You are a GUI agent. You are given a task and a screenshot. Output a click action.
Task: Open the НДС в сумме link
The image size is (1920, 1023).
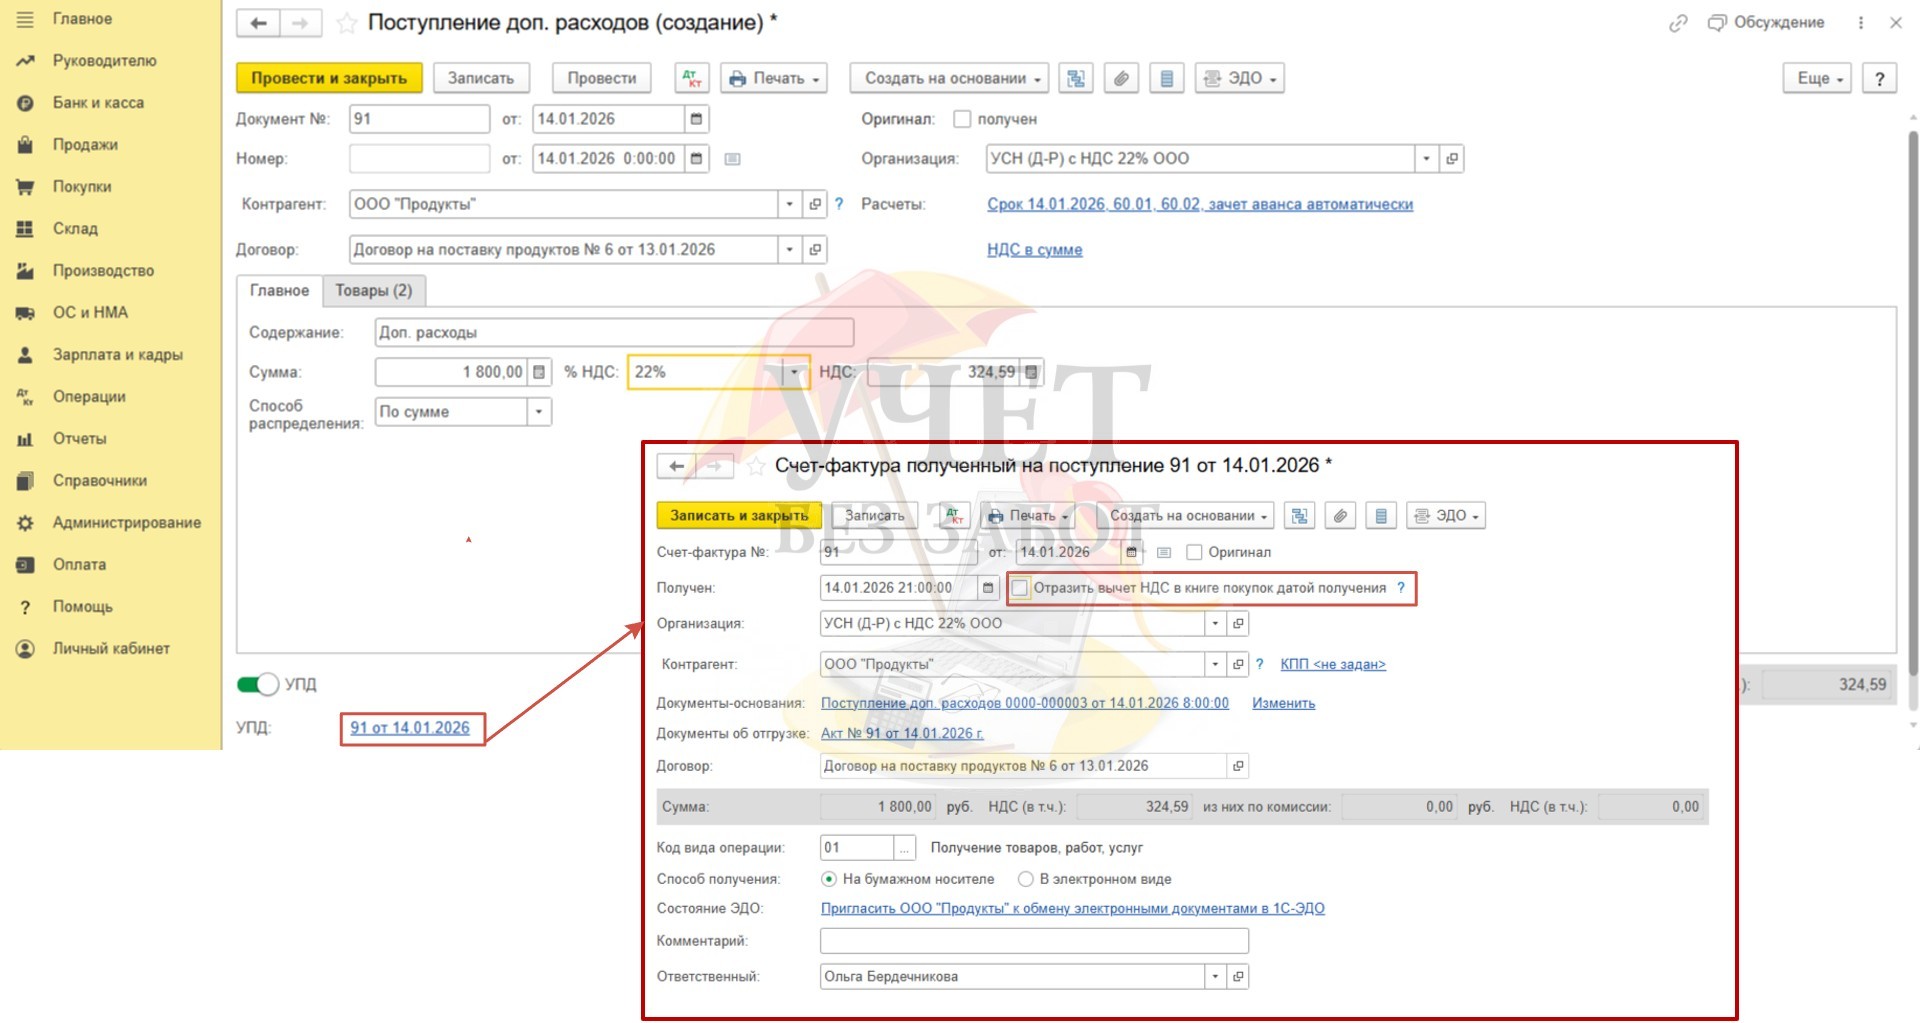point(1034,250)
